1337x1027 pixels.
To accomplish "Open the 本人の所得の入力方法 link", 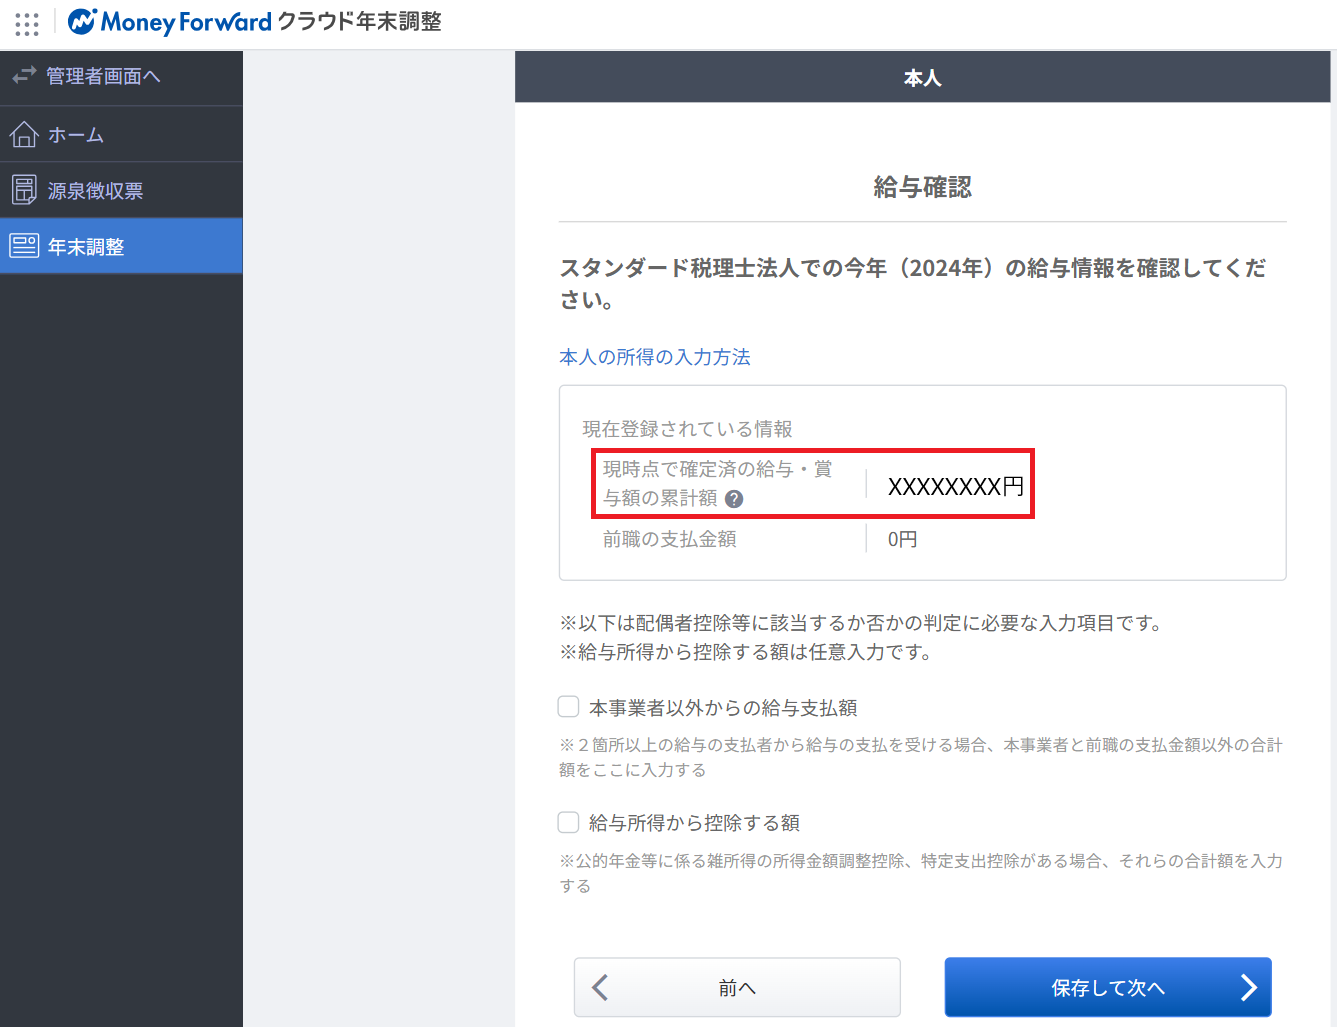I will pos(655,357).
